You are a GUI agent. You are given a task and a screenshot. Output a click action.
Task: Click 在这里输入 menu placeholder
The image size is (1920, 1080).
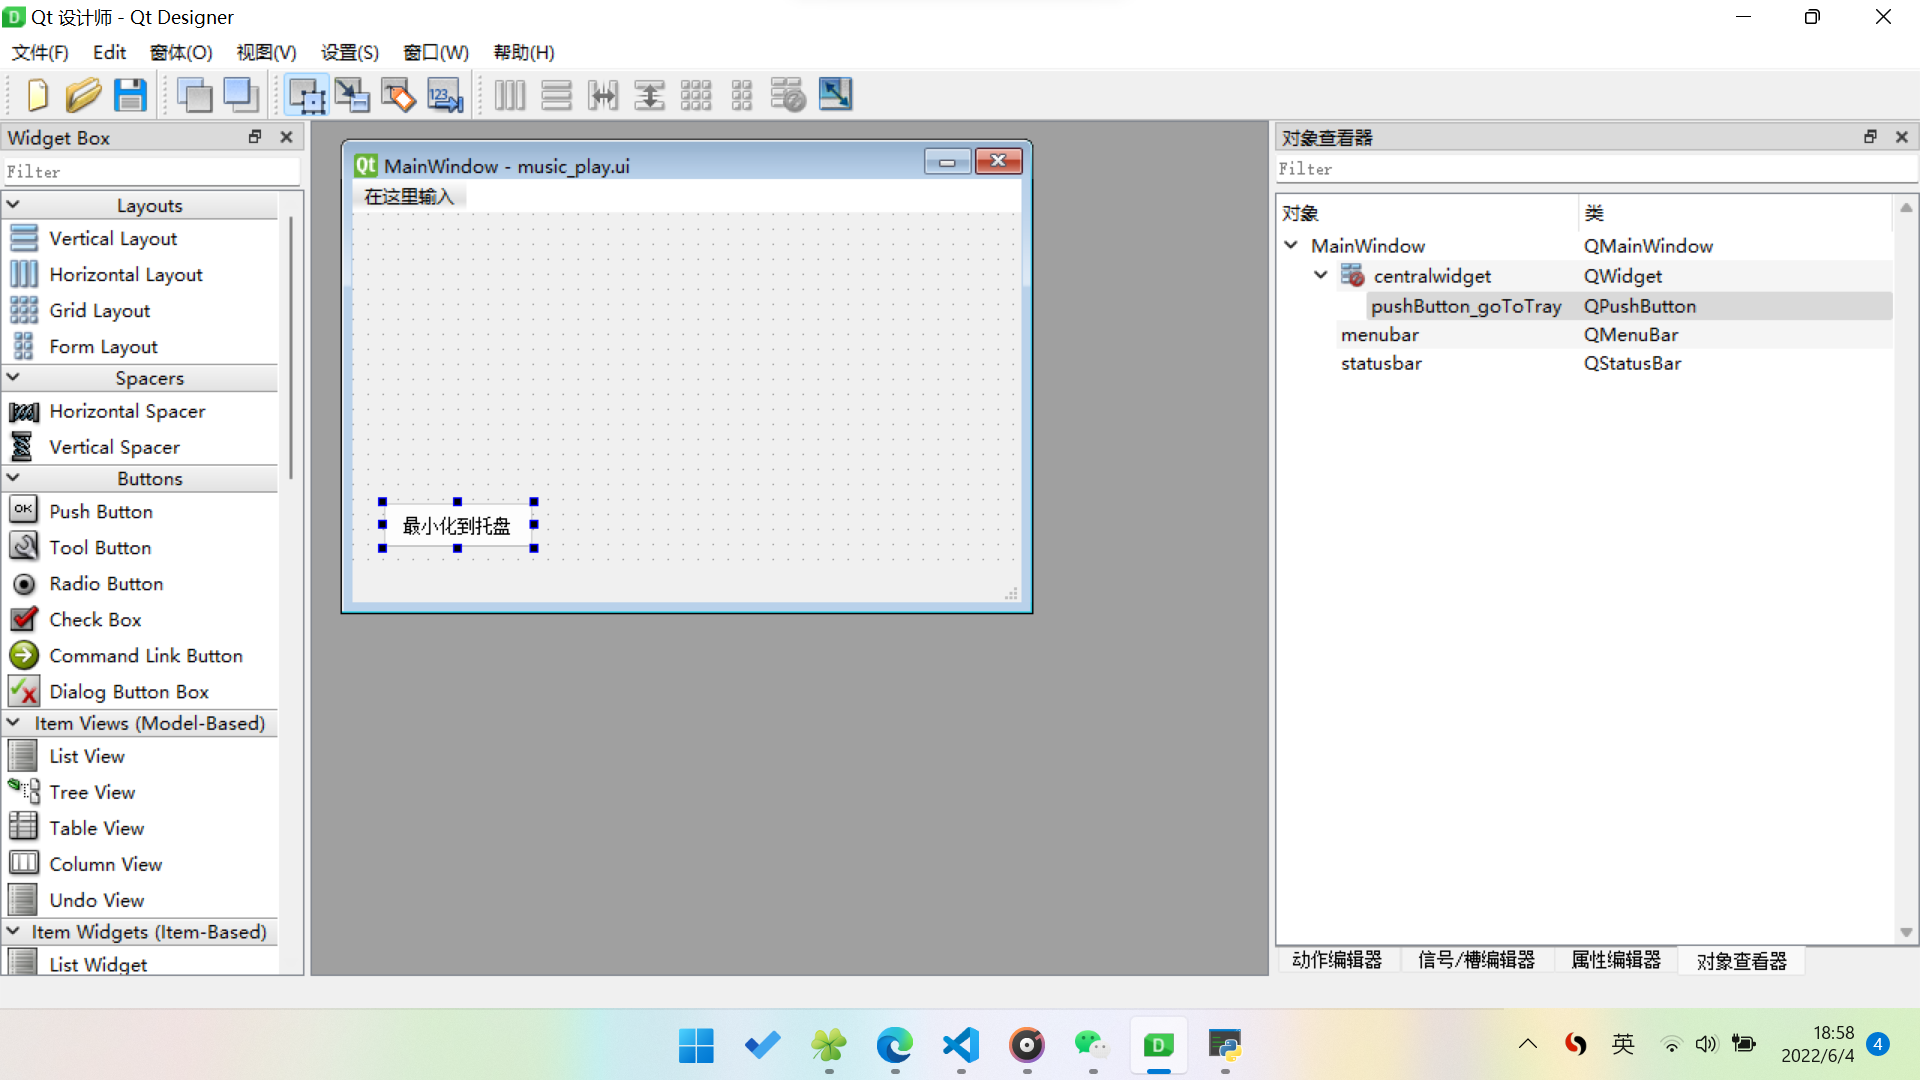(409, 196)
